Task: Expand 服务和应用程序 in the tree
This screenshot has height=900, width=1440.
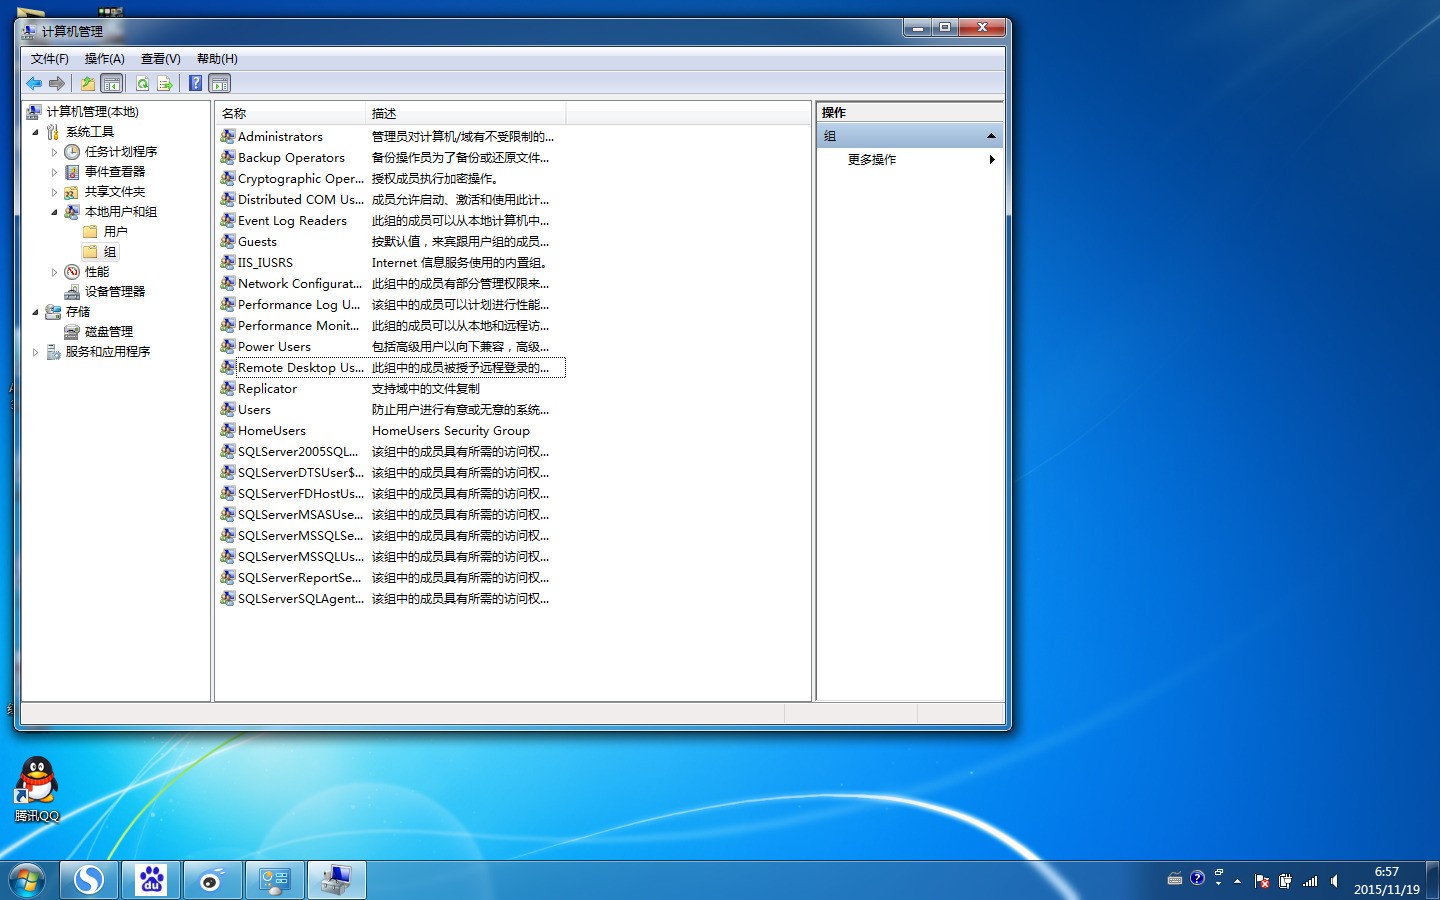Action: 35,352
